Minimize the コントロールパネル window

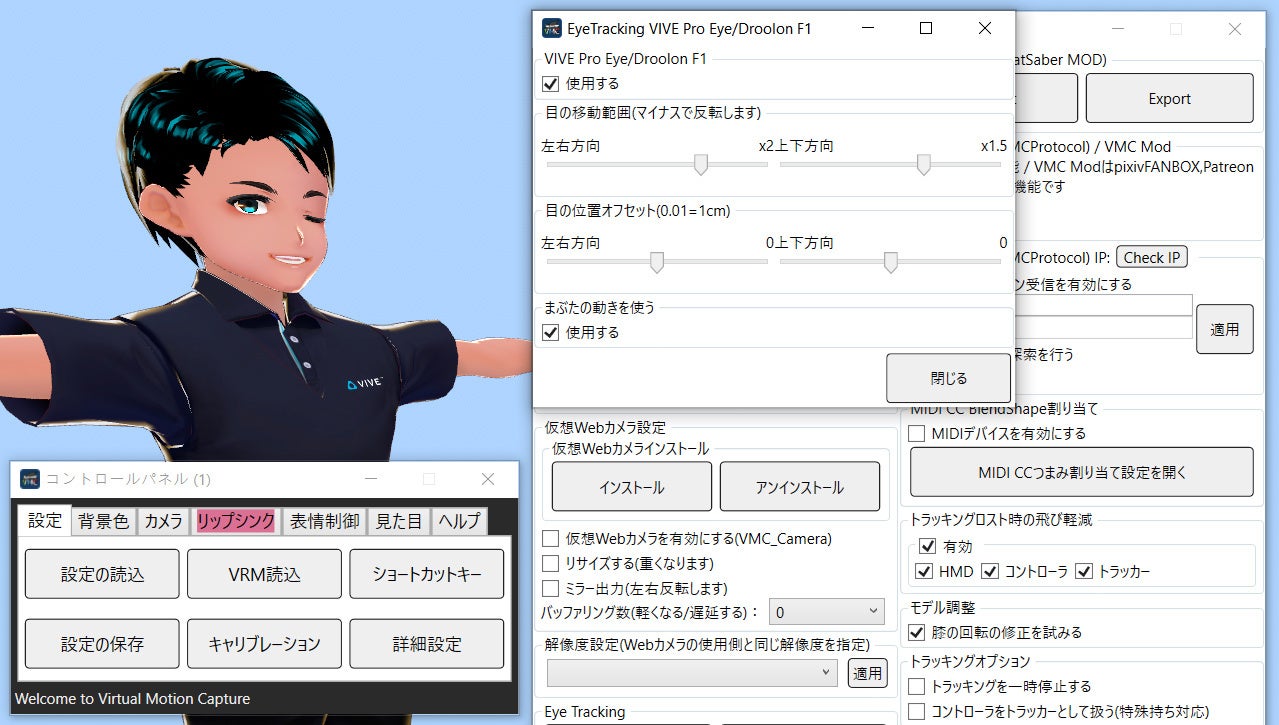[x=370, y=479]
